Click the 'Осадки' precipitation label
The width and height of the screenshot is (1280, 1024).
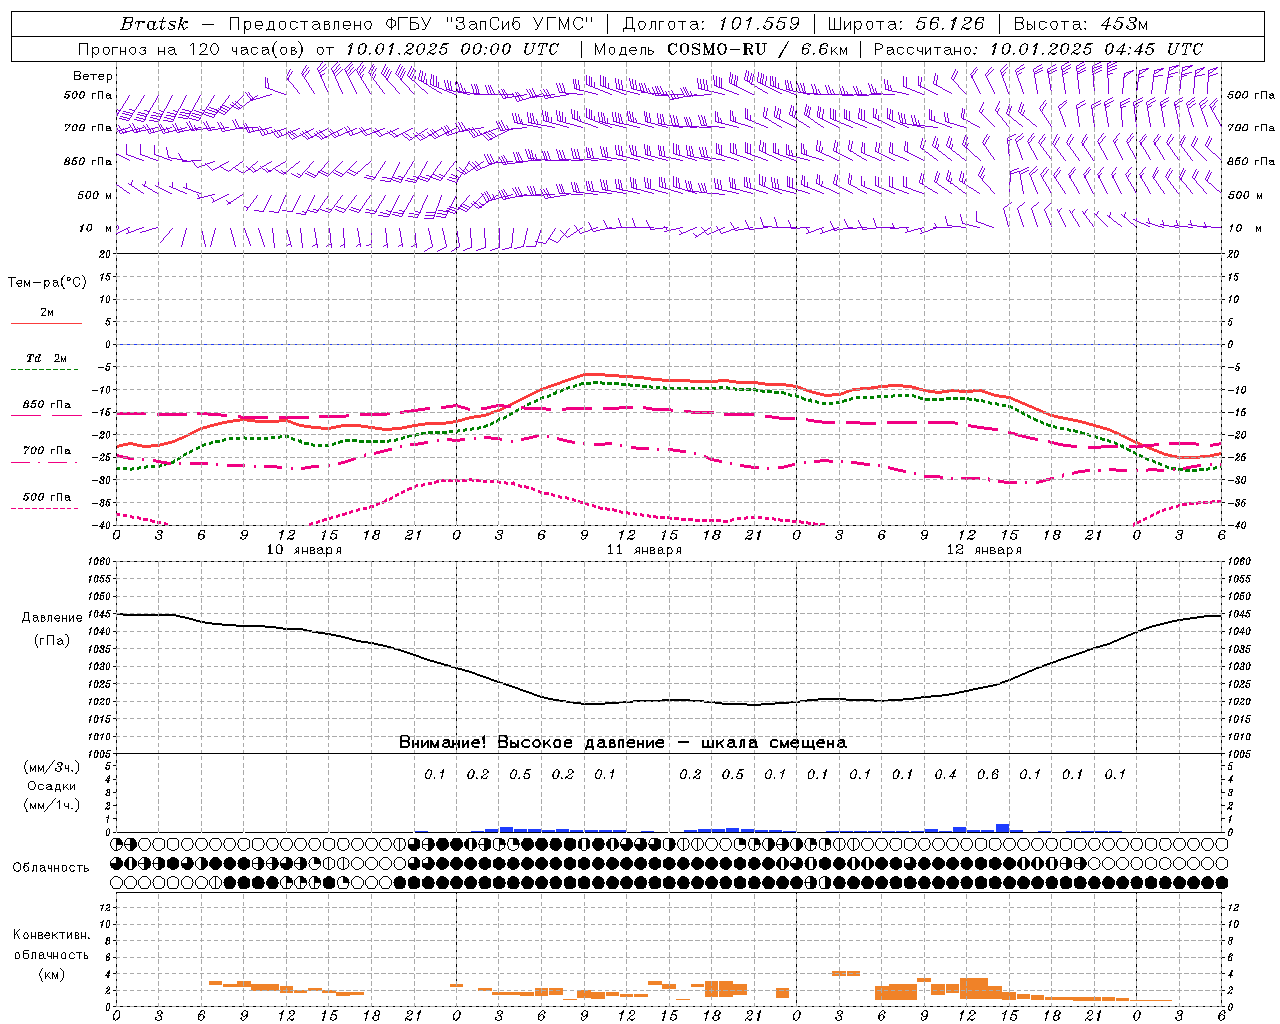click(52, 786)
